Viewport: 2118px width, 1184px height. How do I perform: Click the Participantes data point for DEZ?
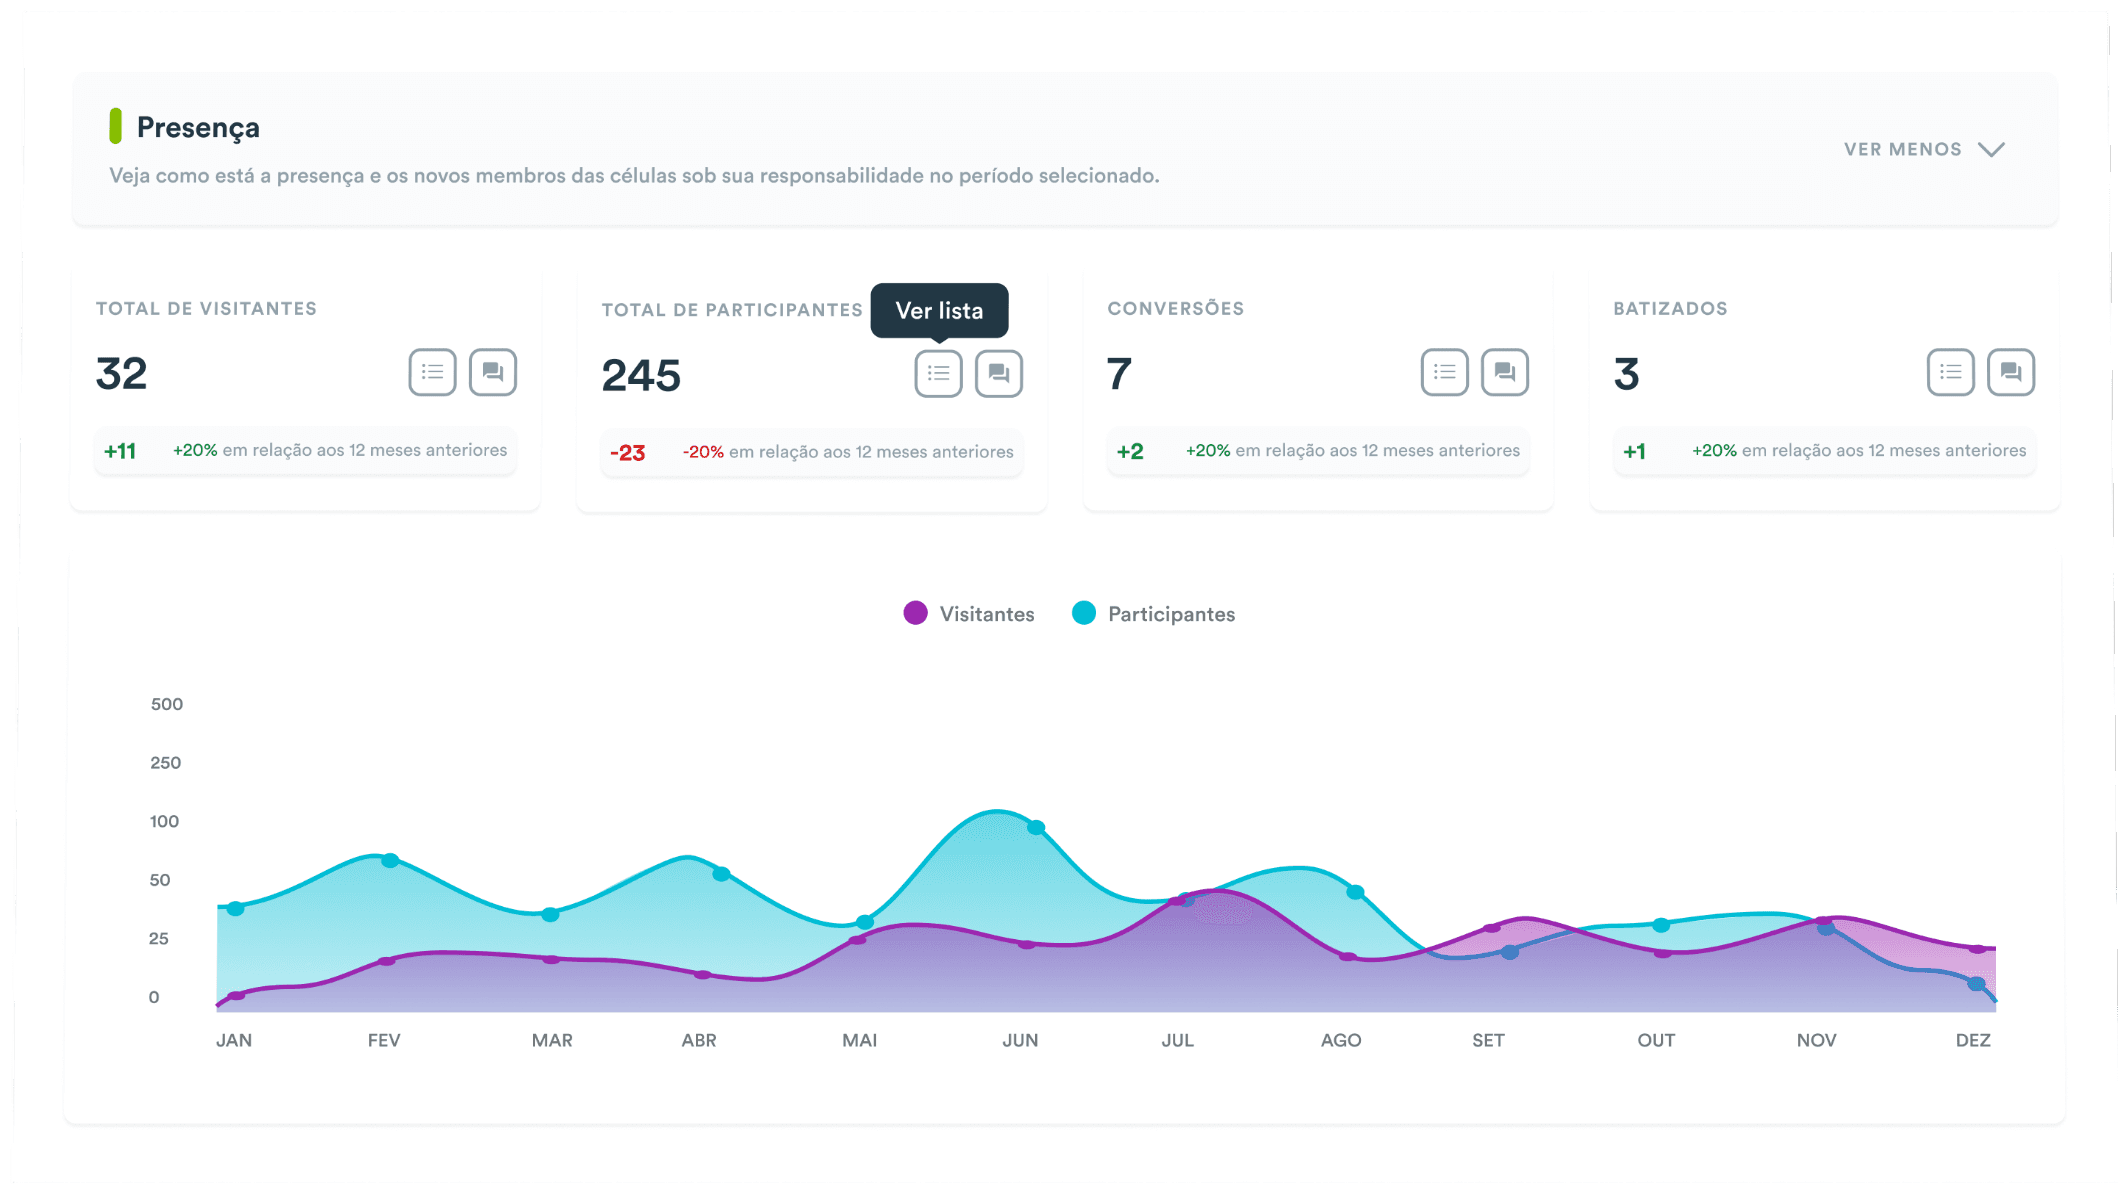coord(1976,984)
